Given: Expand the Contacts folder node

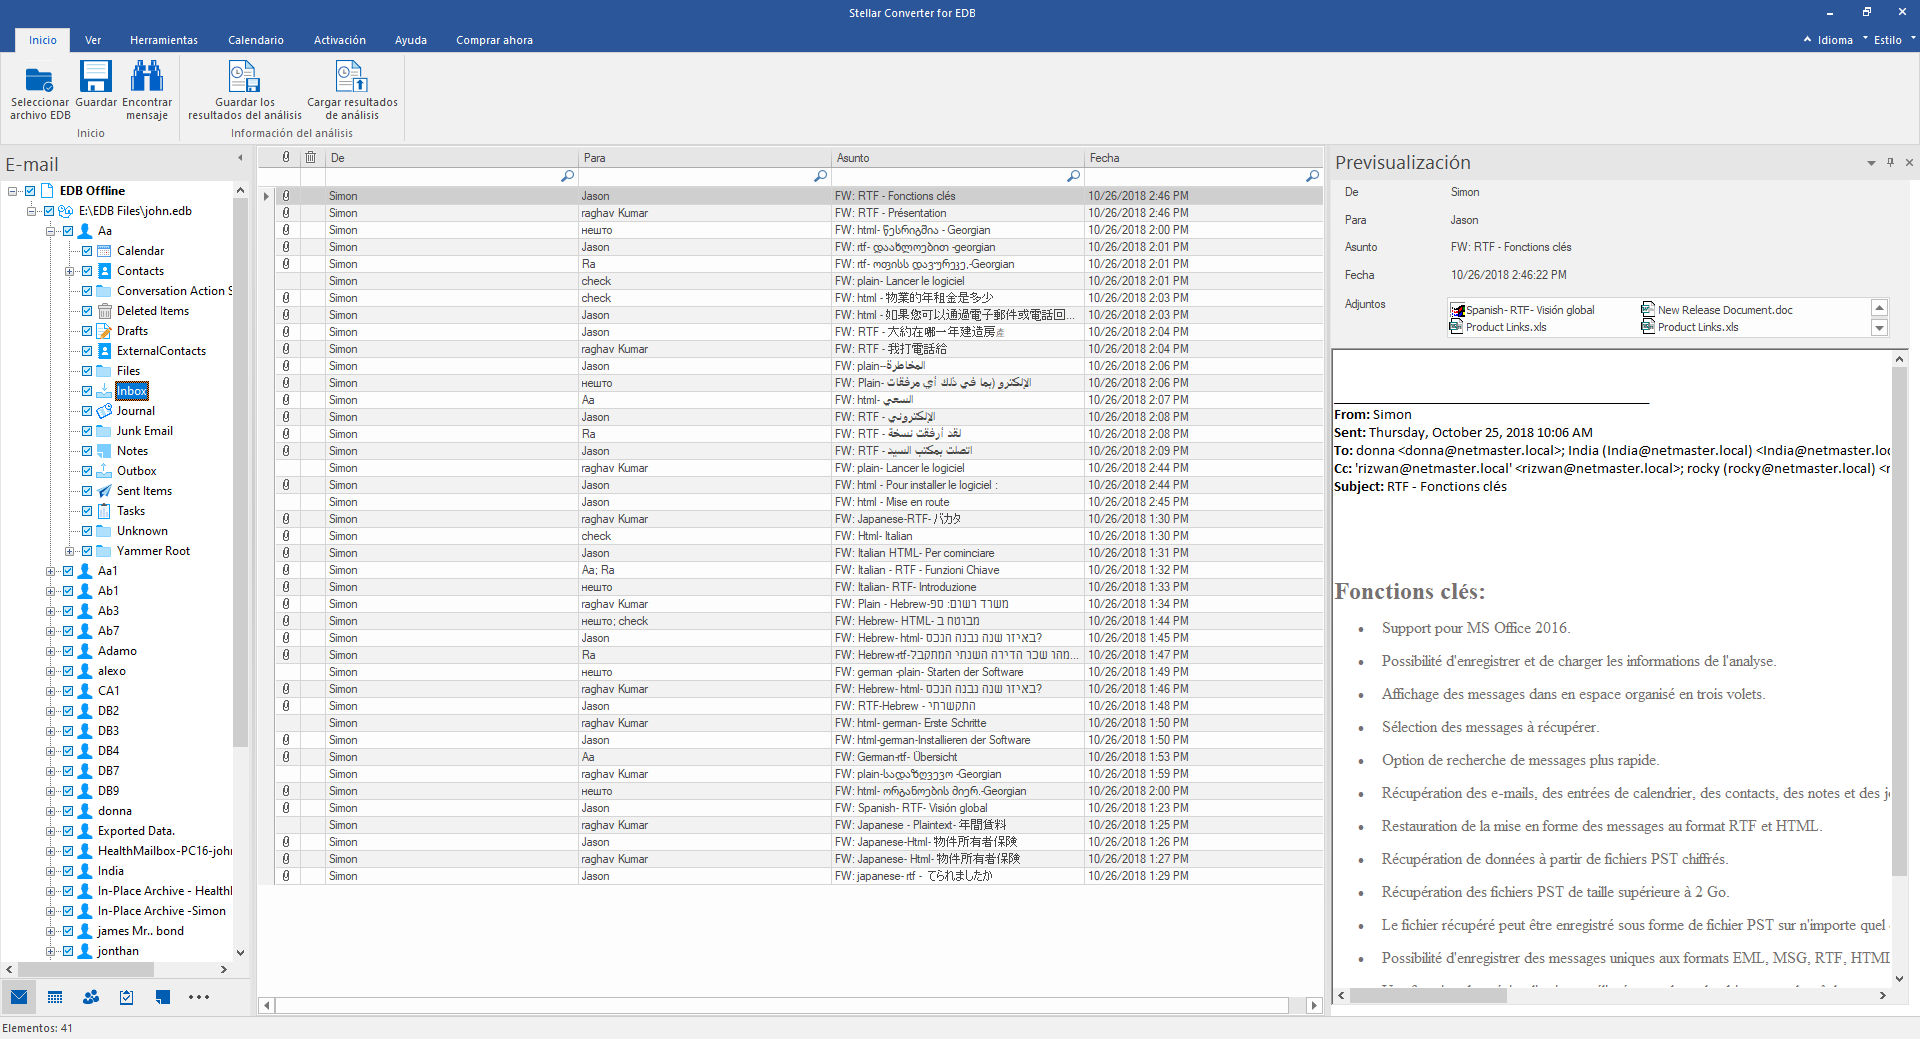Looking at the screenshot, I should tap(69, 271).
